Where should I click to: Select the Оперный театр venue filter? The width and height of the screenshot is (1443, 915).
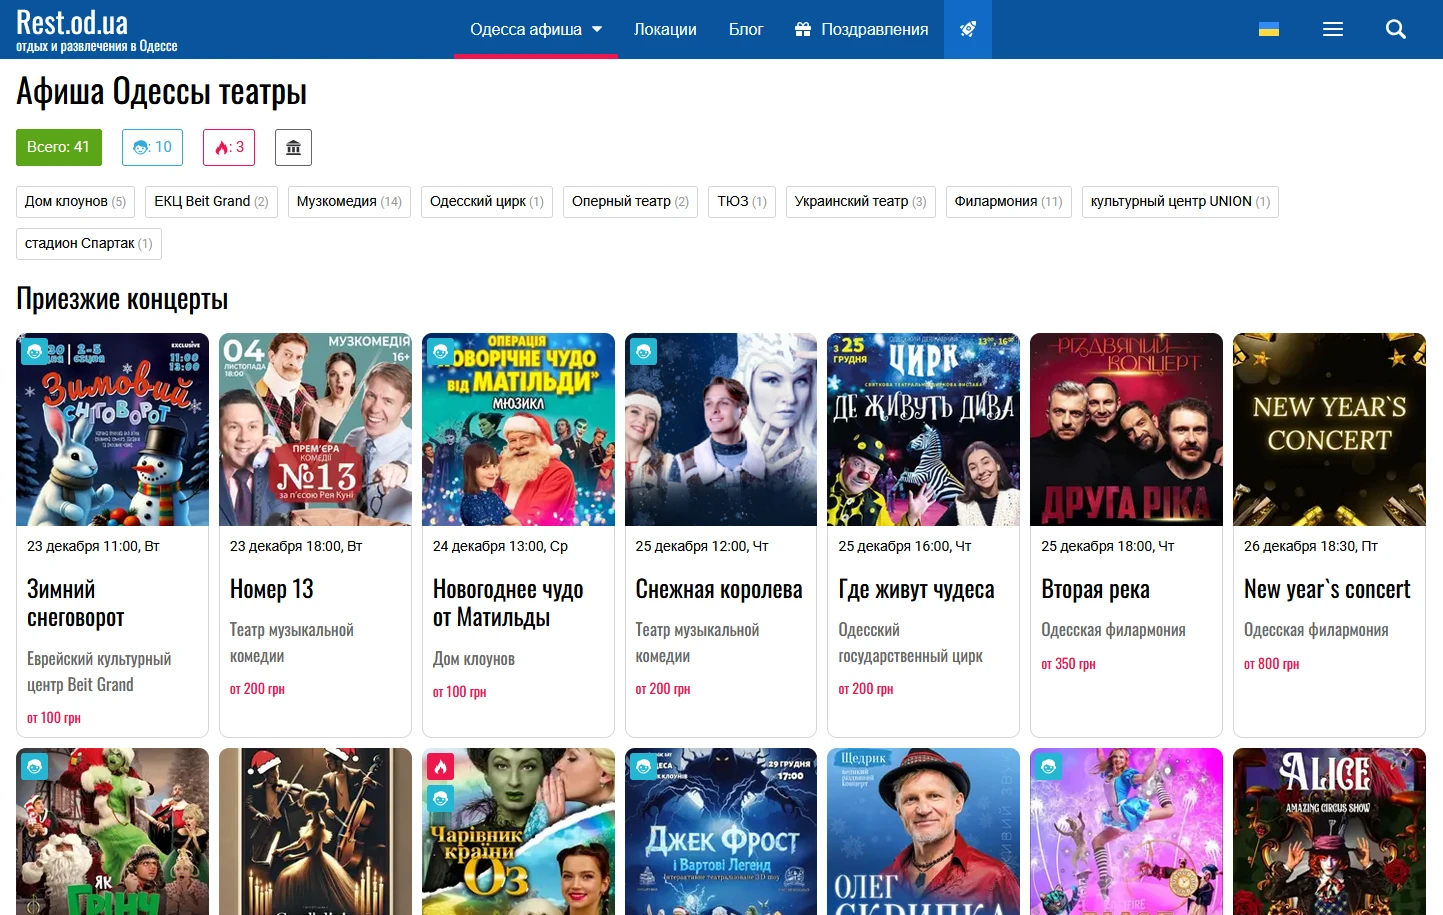(630, 201)
